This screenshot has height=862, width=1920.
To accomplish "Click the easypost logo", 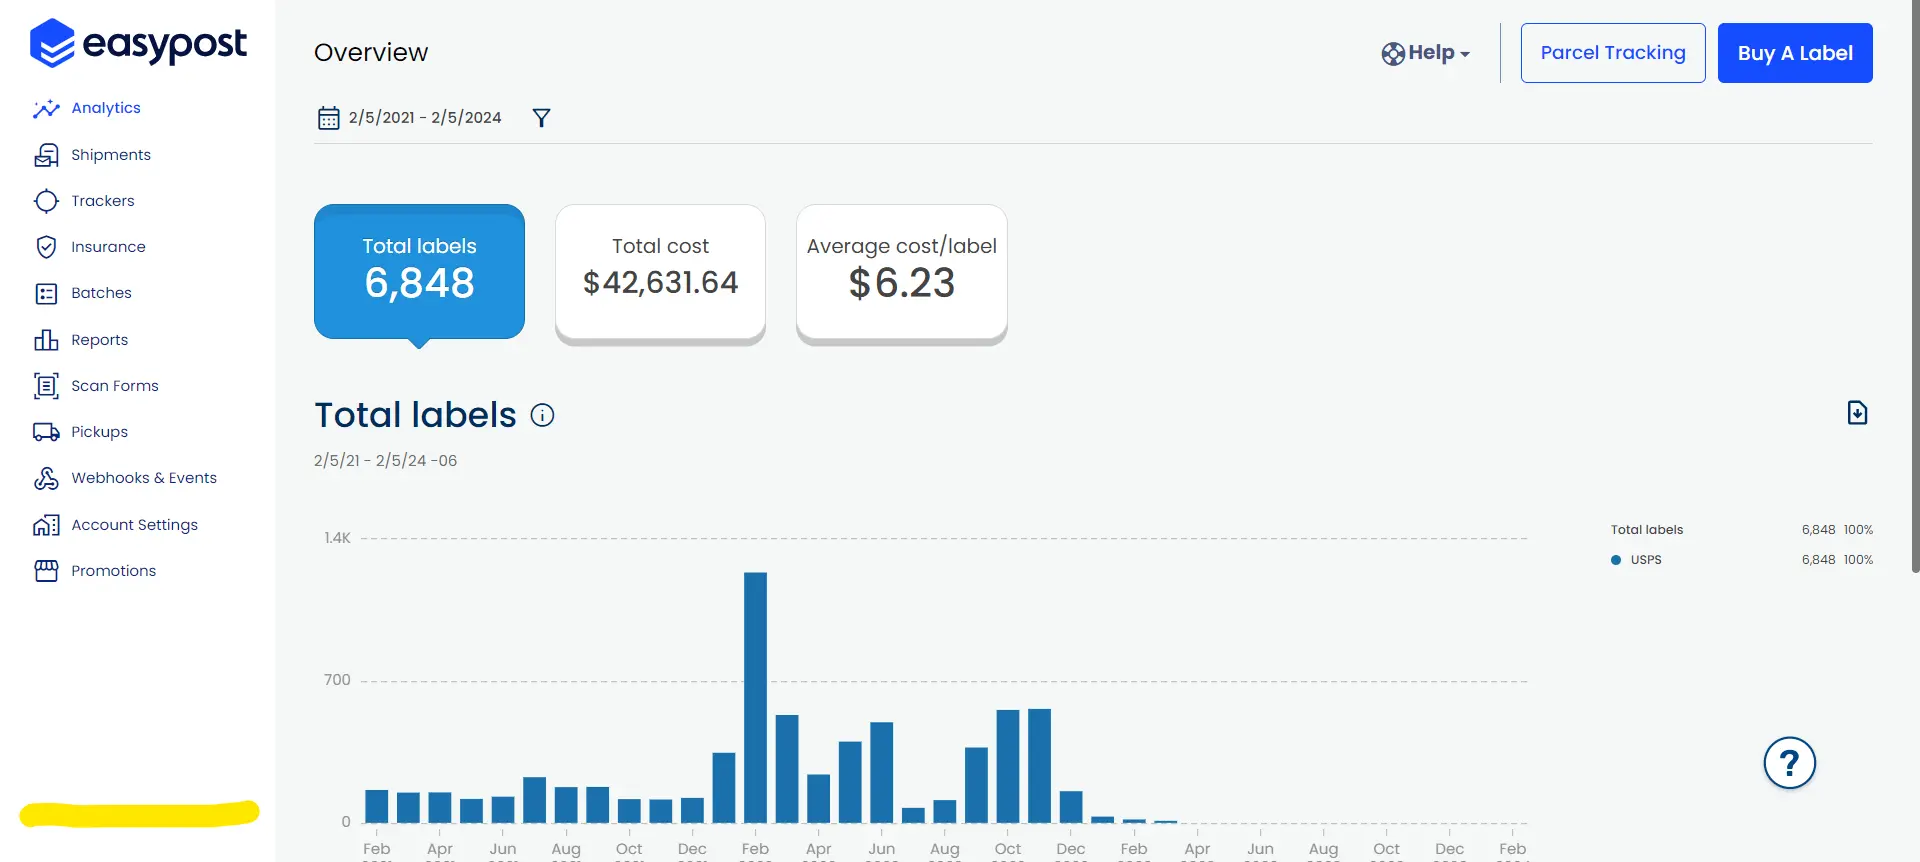I will coord(138,44).
